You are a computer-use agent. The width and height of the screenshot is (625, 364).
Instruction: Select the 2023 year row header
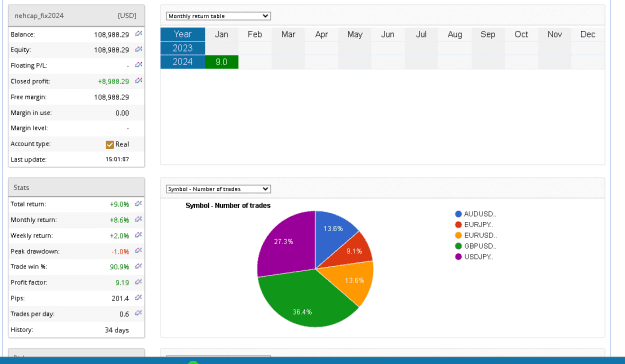[x=183, y=48]
